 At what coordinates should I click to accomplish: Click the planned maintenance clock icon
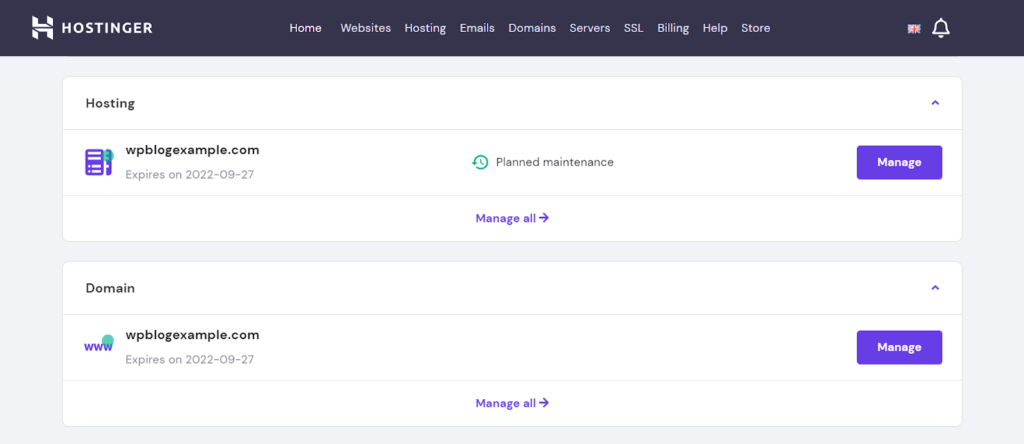[x=480, y=162]
